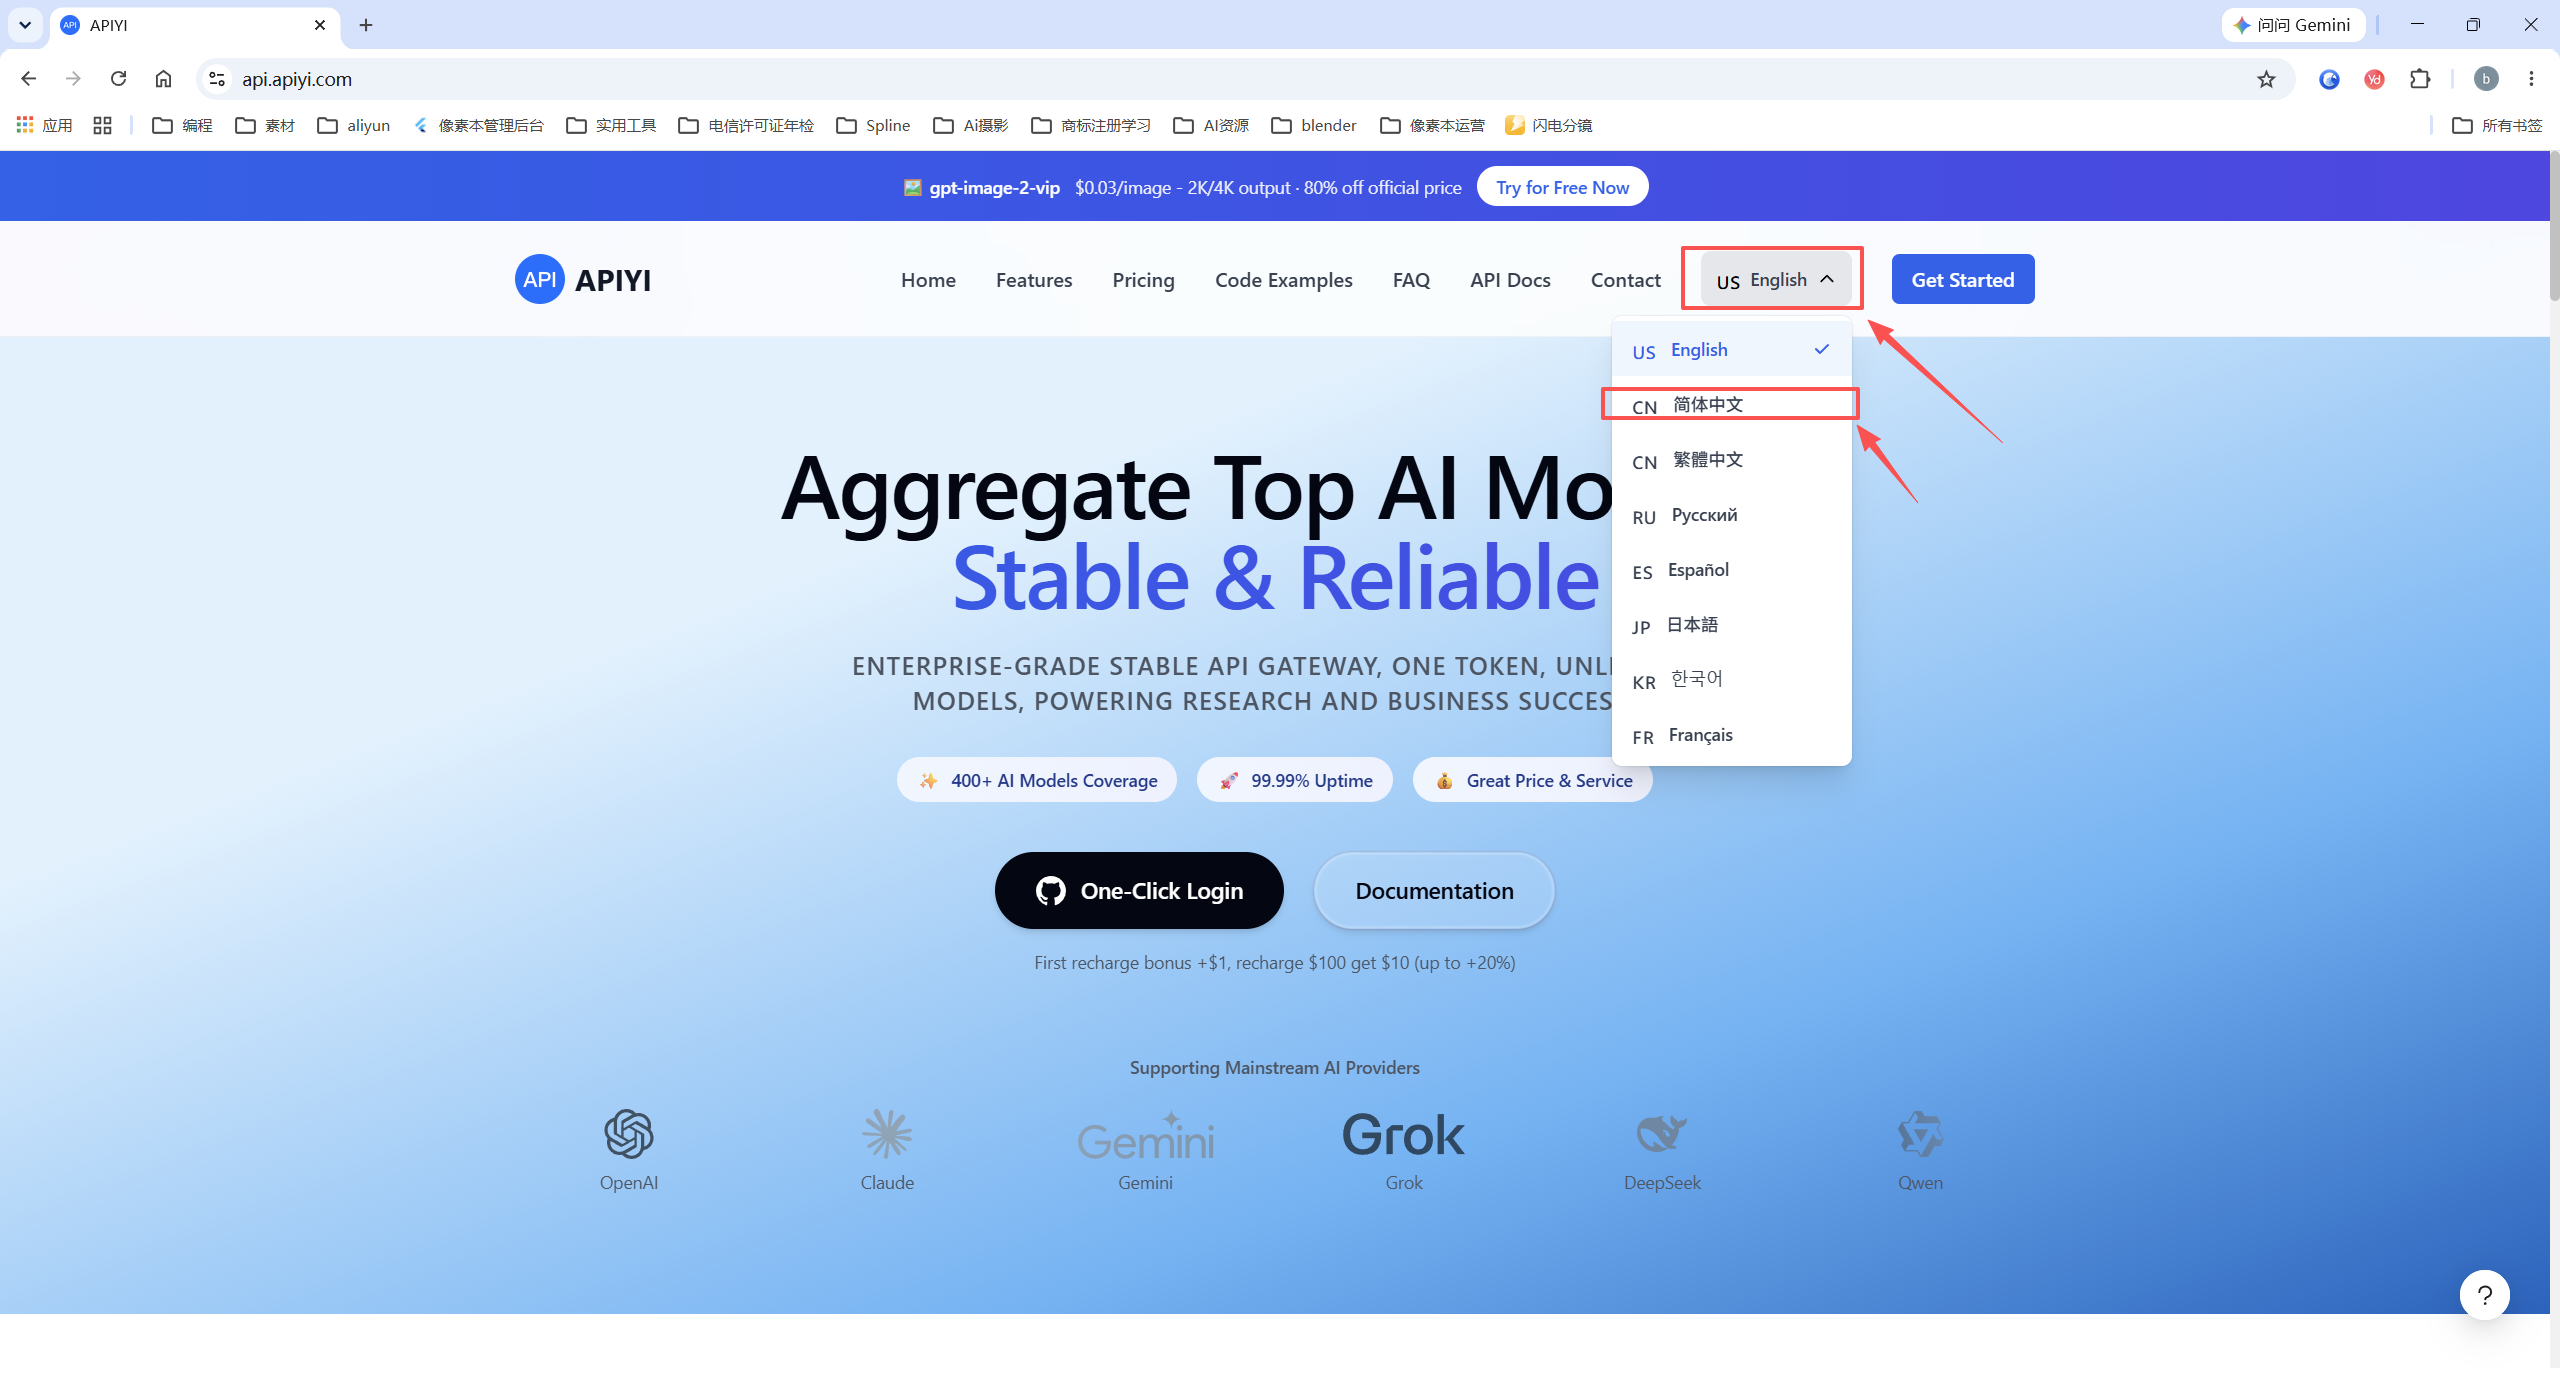Viewport: 2560px width, 1380px height.
Task: Collapse the English language dropdown
Action: point(1775,280)
